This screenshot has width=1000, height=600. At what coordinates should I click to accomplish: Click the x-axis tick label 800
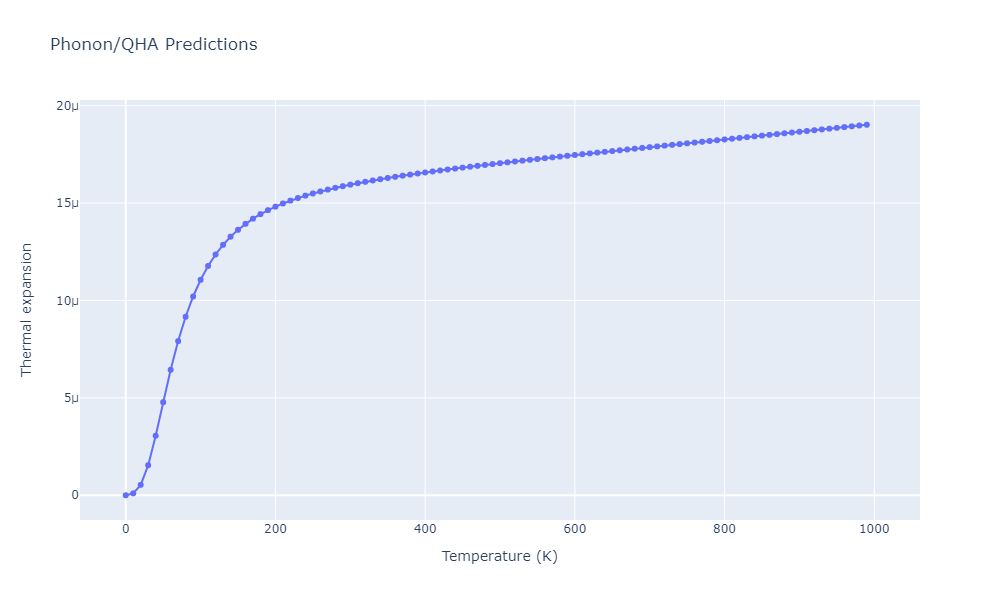pos(725,529)
